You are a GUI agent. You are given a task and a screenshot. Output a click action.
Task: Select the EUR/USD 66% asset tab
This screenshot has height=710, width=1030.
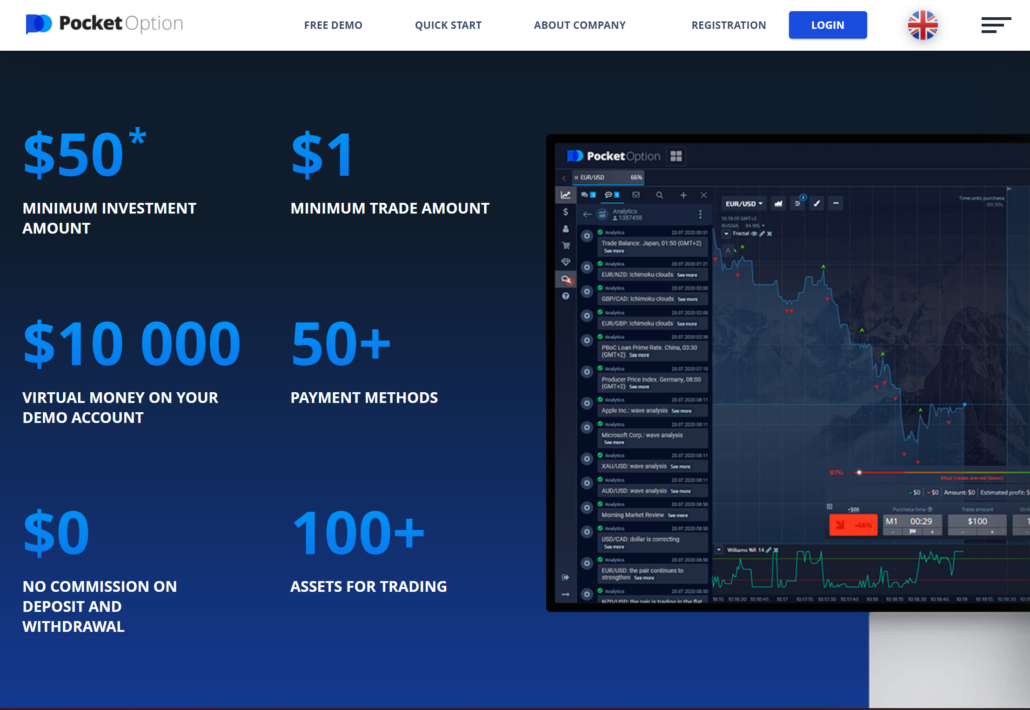609,177
